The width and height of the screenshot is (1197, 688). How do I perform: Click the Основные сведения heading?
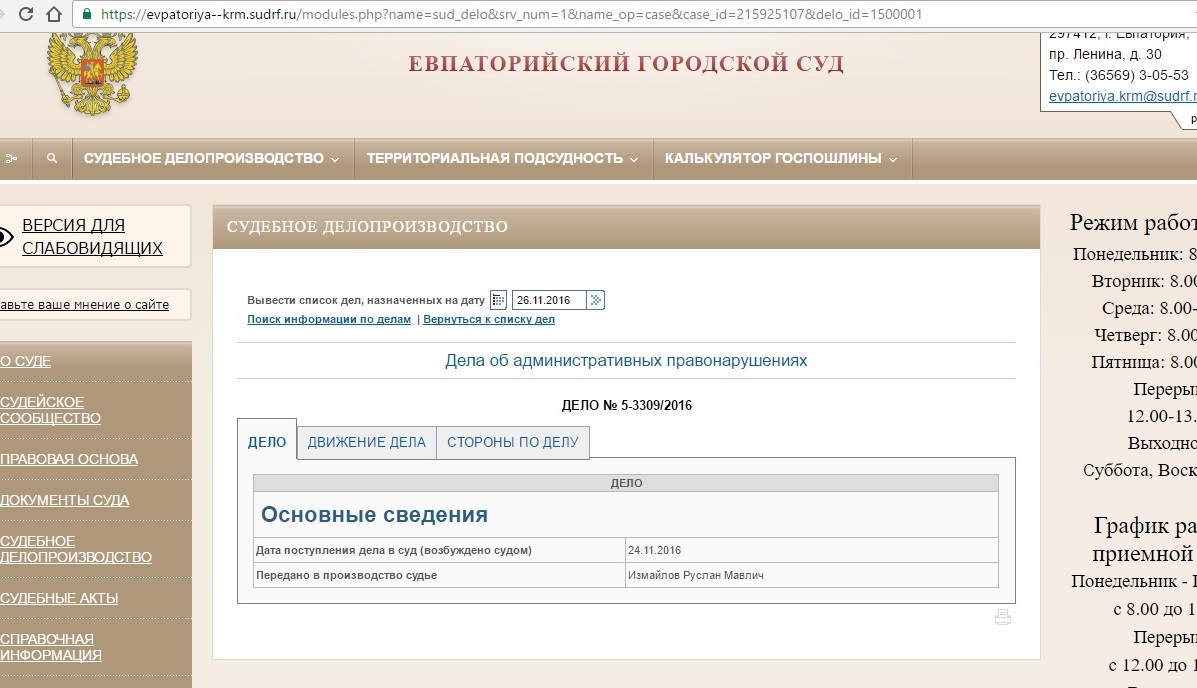click(374, 515)
